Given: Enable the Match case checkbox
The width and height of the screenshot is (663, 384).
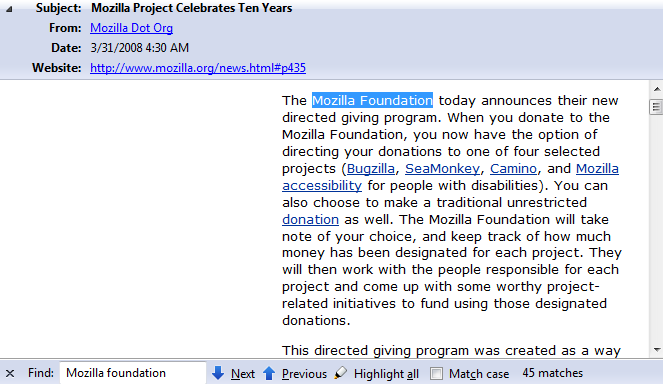Looking at the screenshot, I should click(x=436, y=374).
